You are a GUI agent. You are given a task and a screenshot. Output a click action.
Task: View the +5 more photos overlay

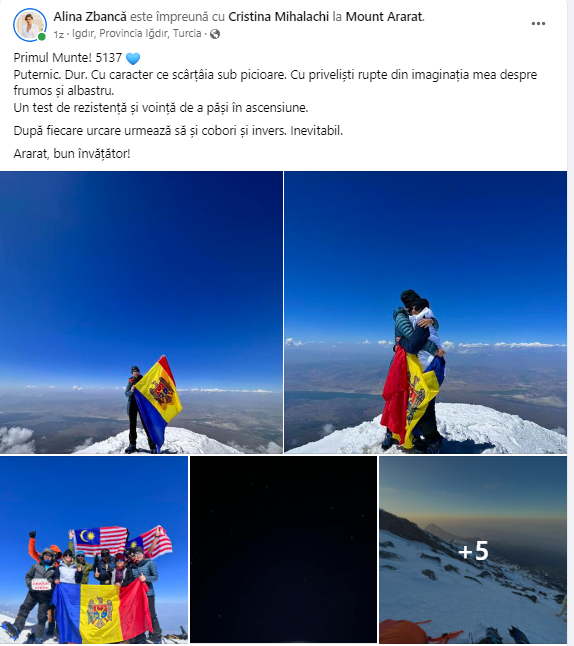tap(473, 550)
